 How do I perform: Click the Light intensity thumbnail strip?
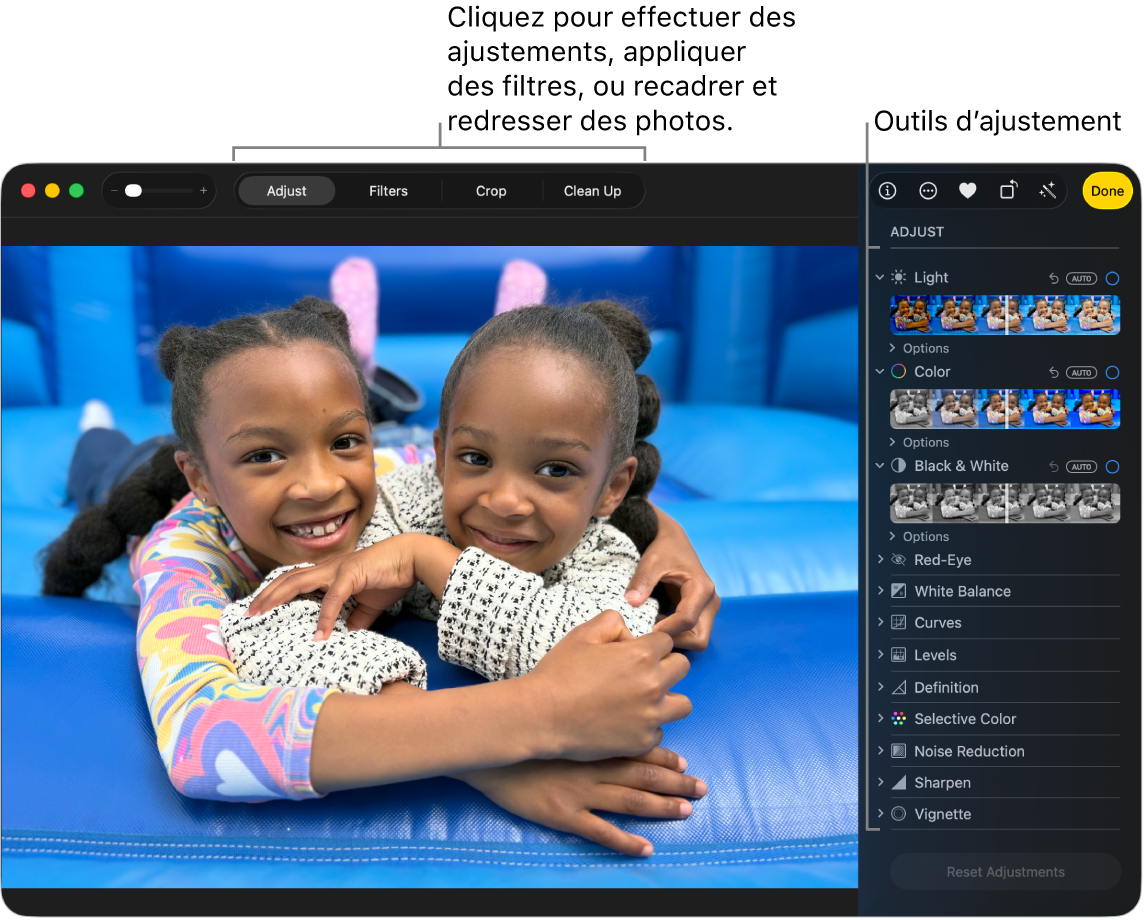(x=1004, y=314)
